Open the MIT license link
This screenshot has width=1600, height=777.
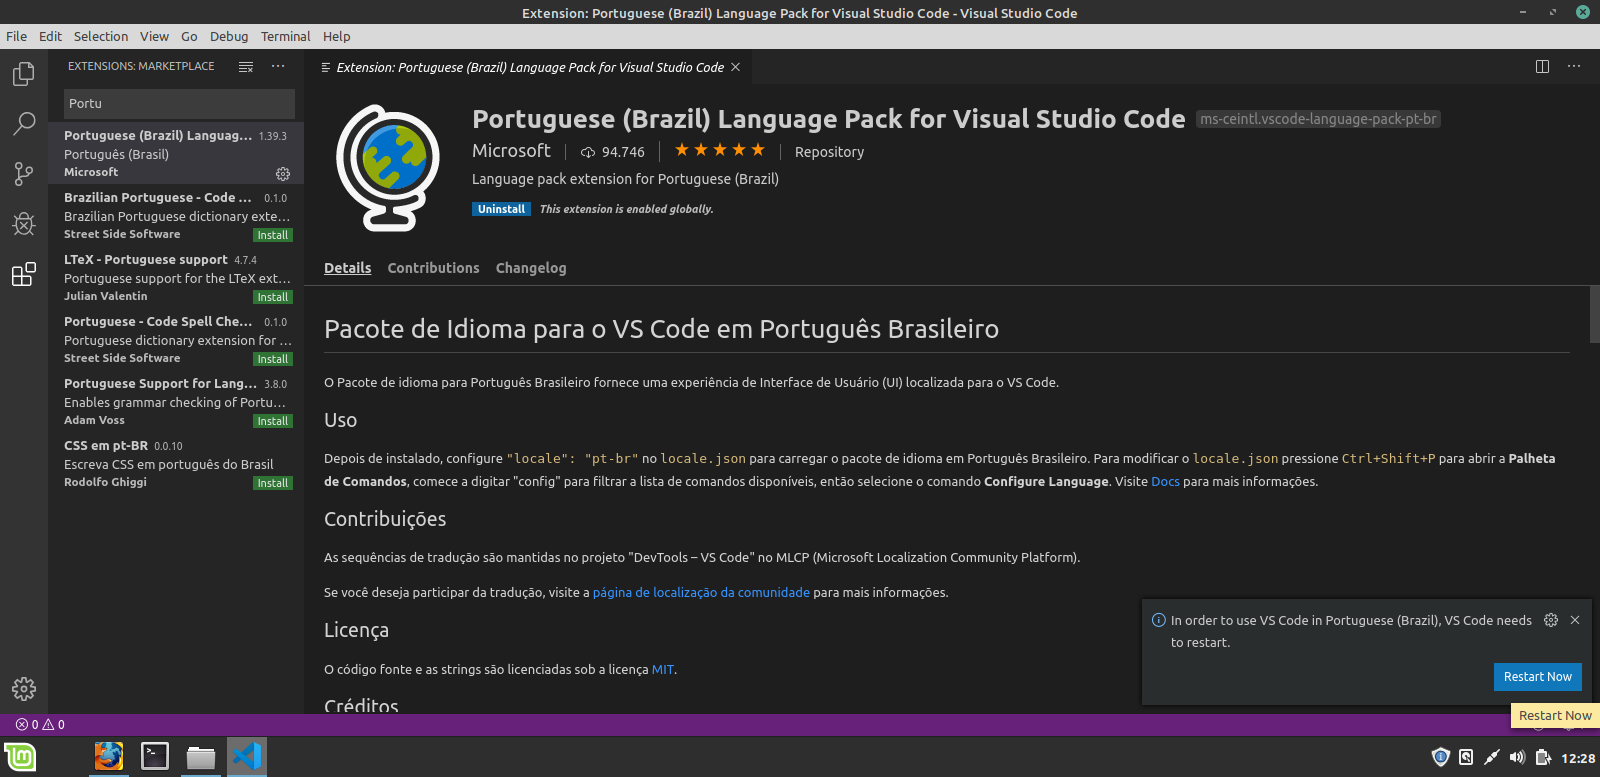click(x=663, y=670)
